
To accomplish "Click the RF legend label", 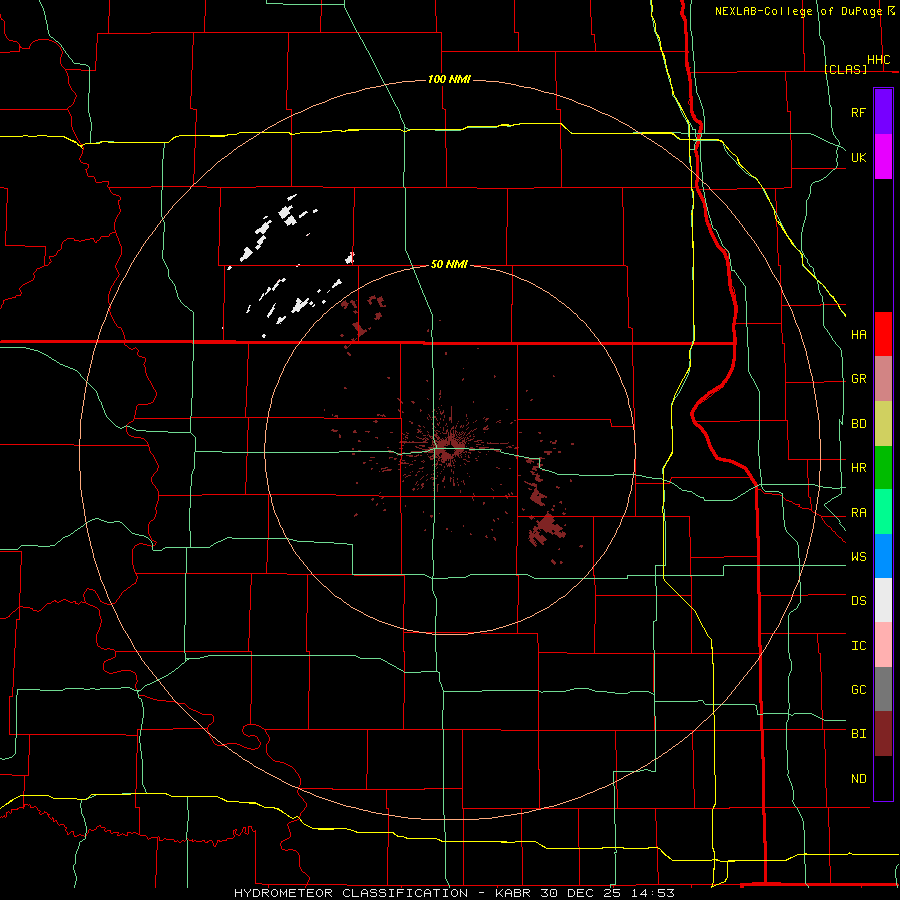I will tap(858, 112).
